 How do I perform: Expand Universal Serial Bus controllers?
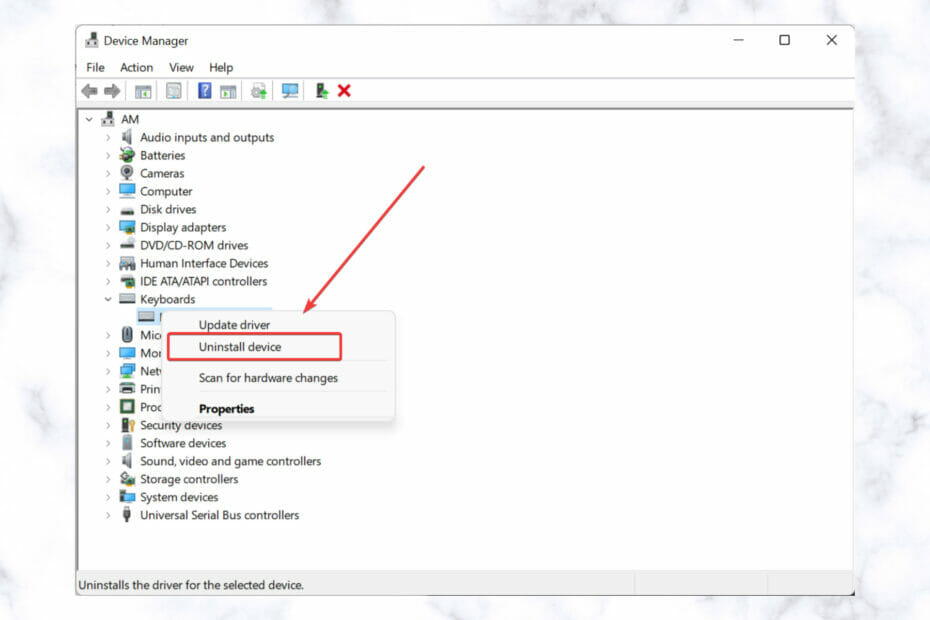[x=108, y=515]
